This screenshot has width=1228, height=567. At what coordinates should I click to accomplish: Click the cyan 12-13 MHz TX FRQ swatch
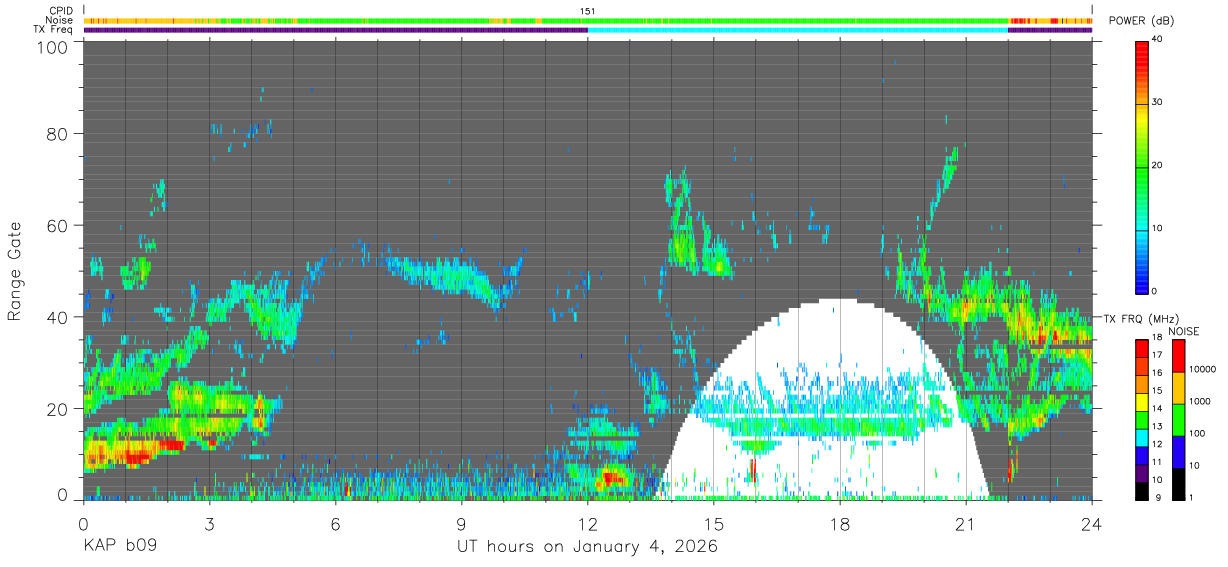coord(1142,436)
